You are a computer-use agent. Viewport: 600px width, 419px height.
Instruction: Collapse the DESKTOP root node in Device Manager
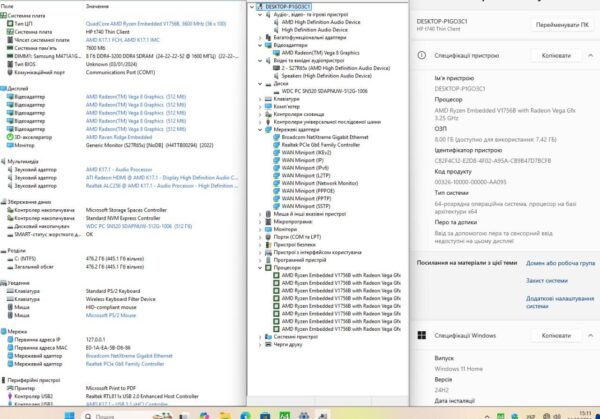point(252,7)
